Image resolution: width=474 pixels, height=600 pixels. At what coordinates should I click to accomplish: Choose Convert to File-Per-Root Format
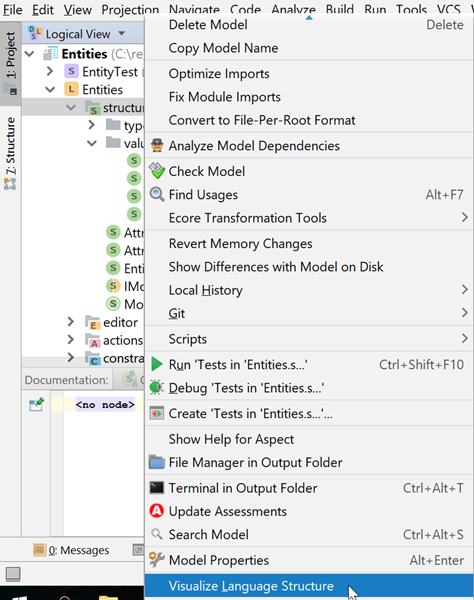pyautogui.click(x=309, y=120)
